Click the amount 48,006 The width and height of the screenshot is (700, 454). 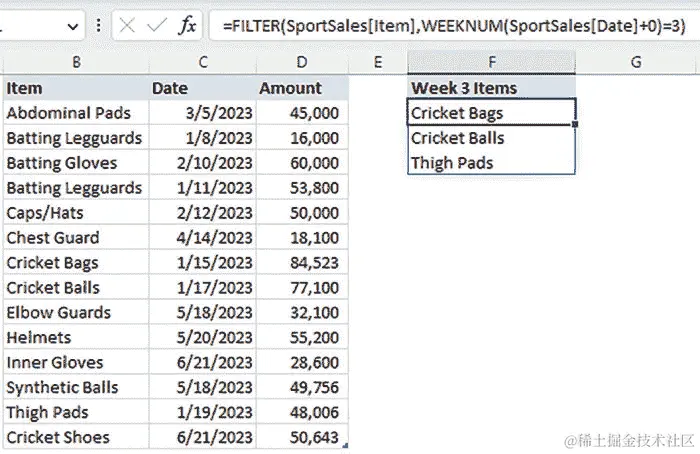[x=302, y=412]
